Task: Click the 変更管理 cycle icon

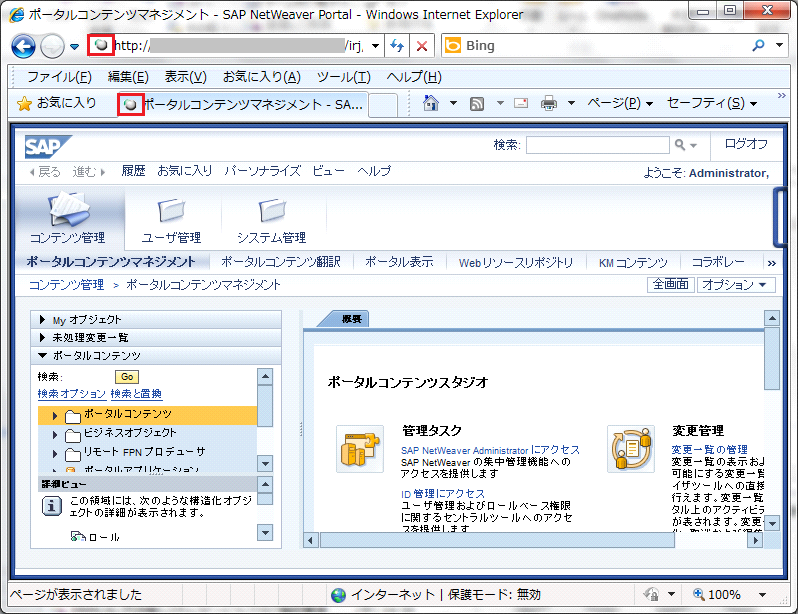Action: pyautogui.click(x=631, y=449)
